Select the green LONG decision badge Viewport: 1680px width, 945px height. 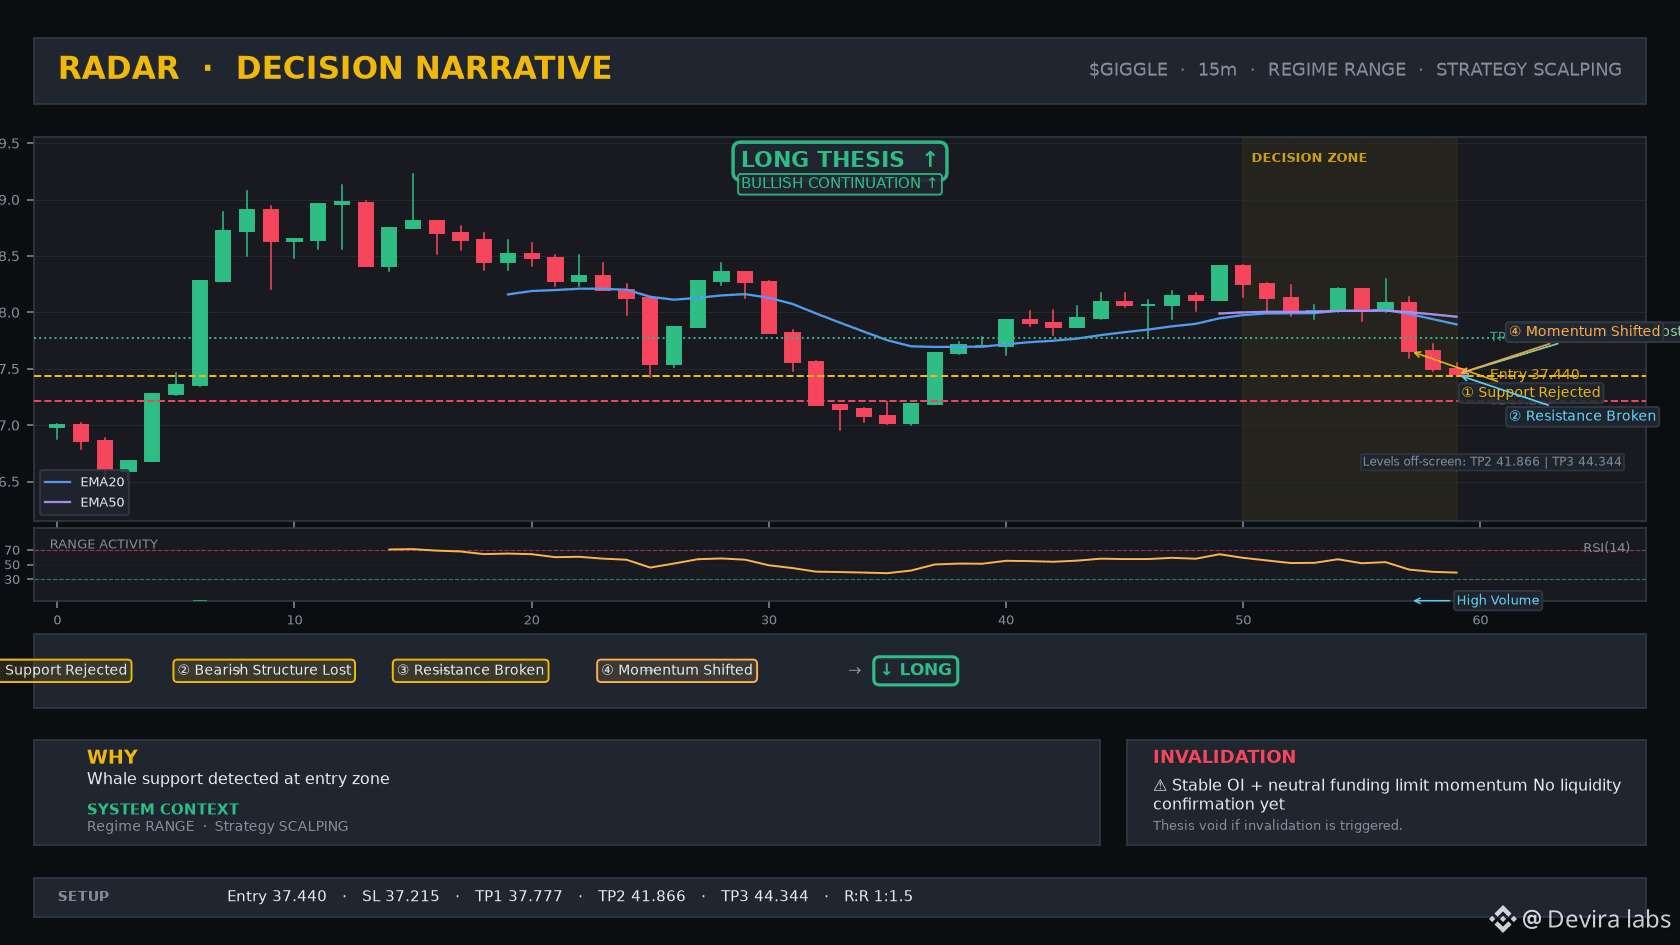(915, 670)
